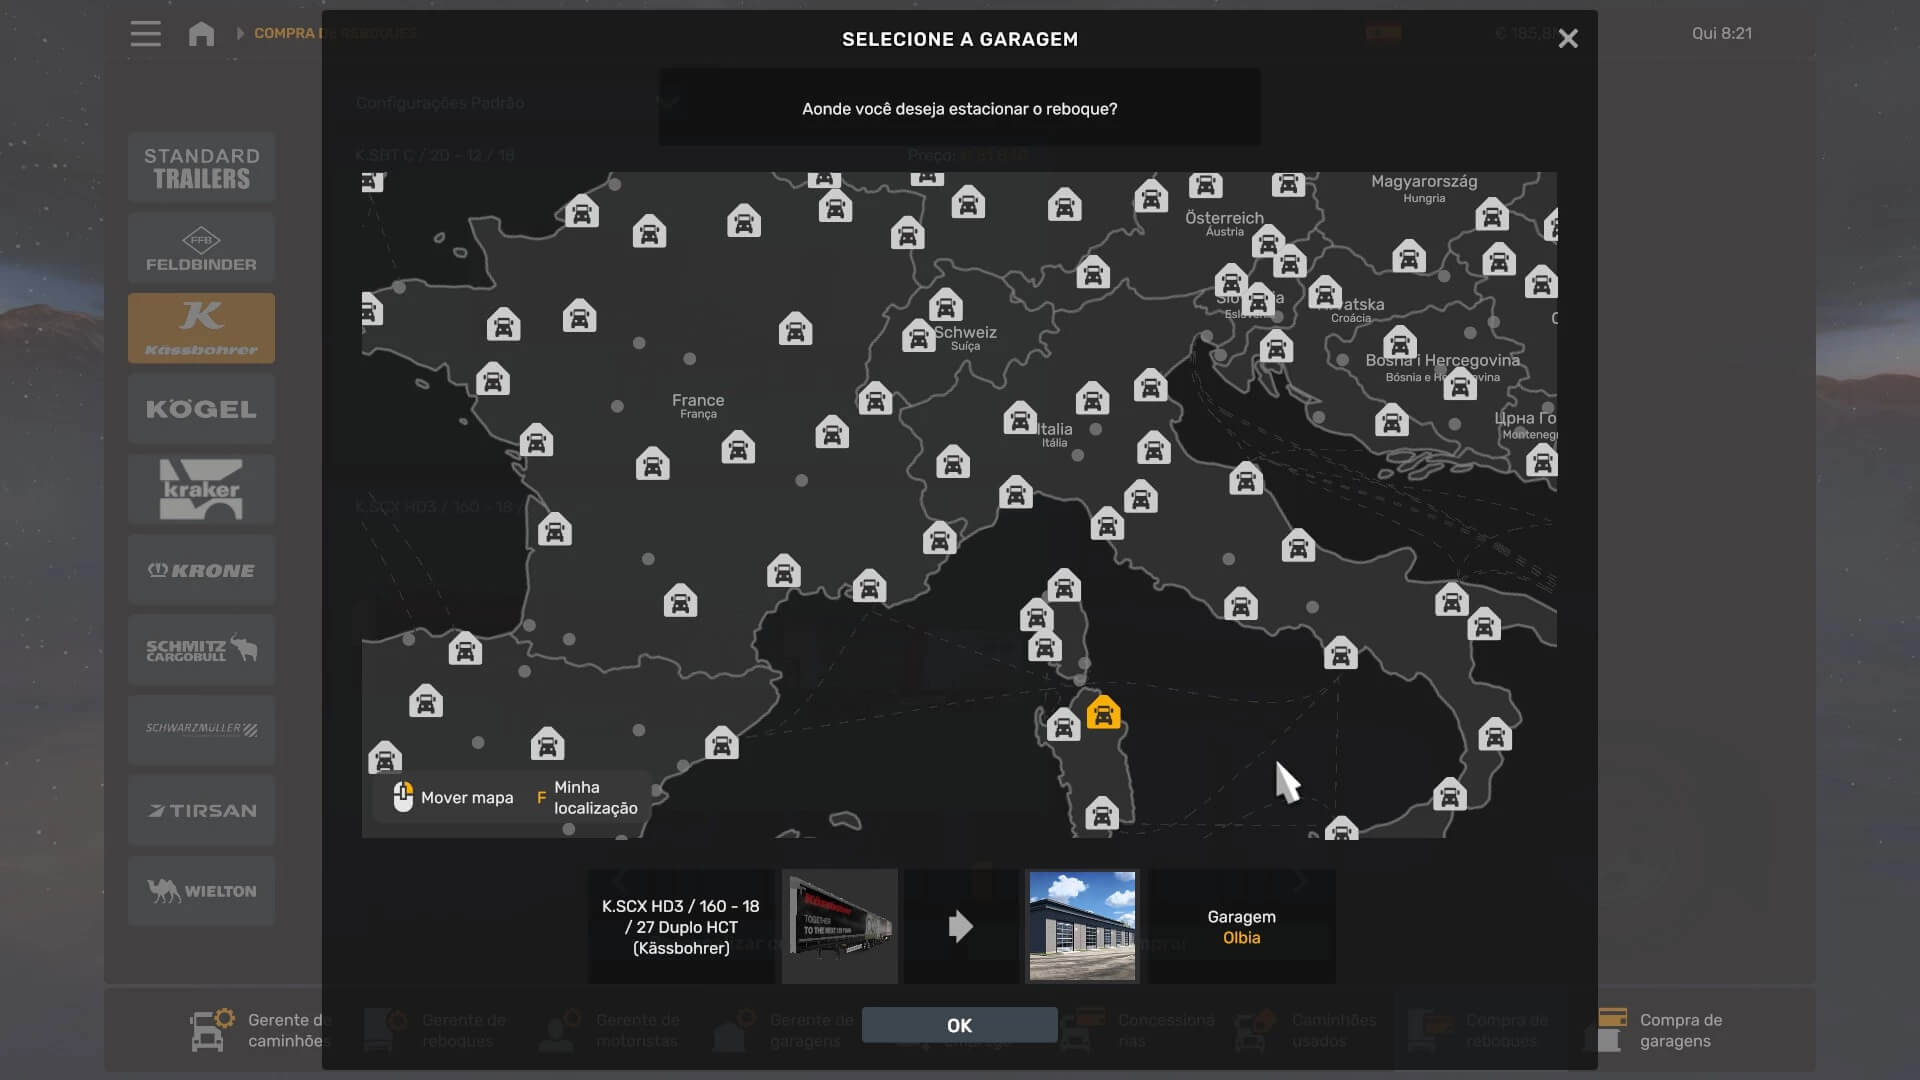Select the Kögel trailer brand logo

(x=201, y=409)
